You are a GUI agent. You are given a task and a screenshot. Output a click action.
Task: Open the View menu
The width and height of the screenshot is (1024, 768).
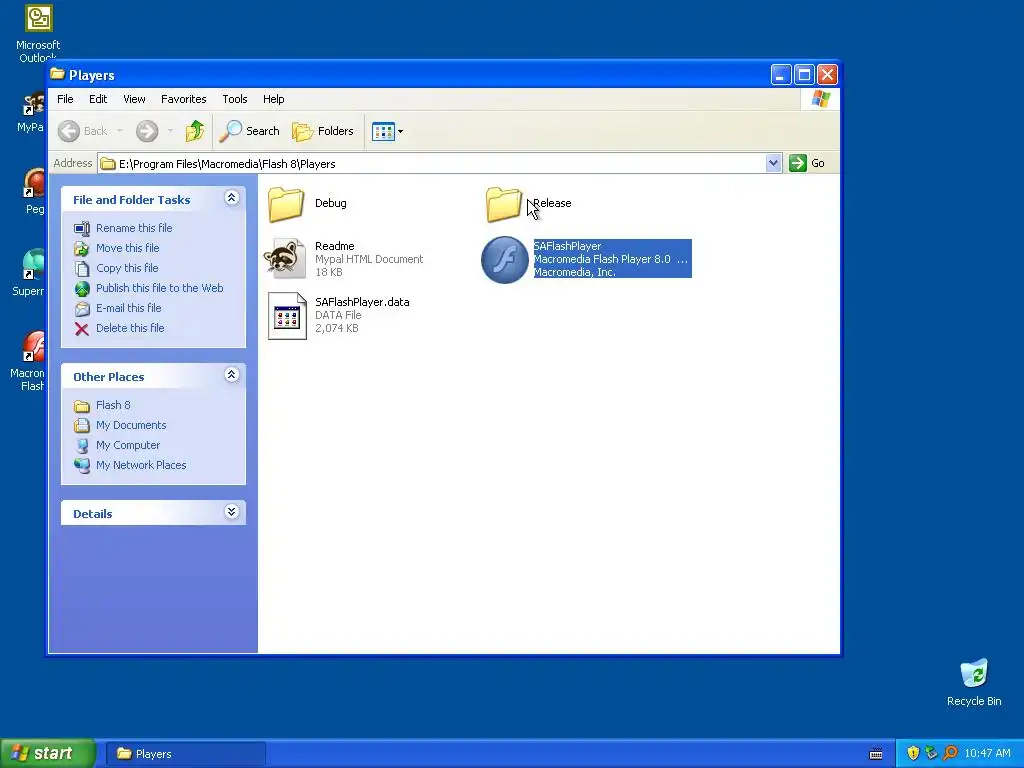[134, 99]
